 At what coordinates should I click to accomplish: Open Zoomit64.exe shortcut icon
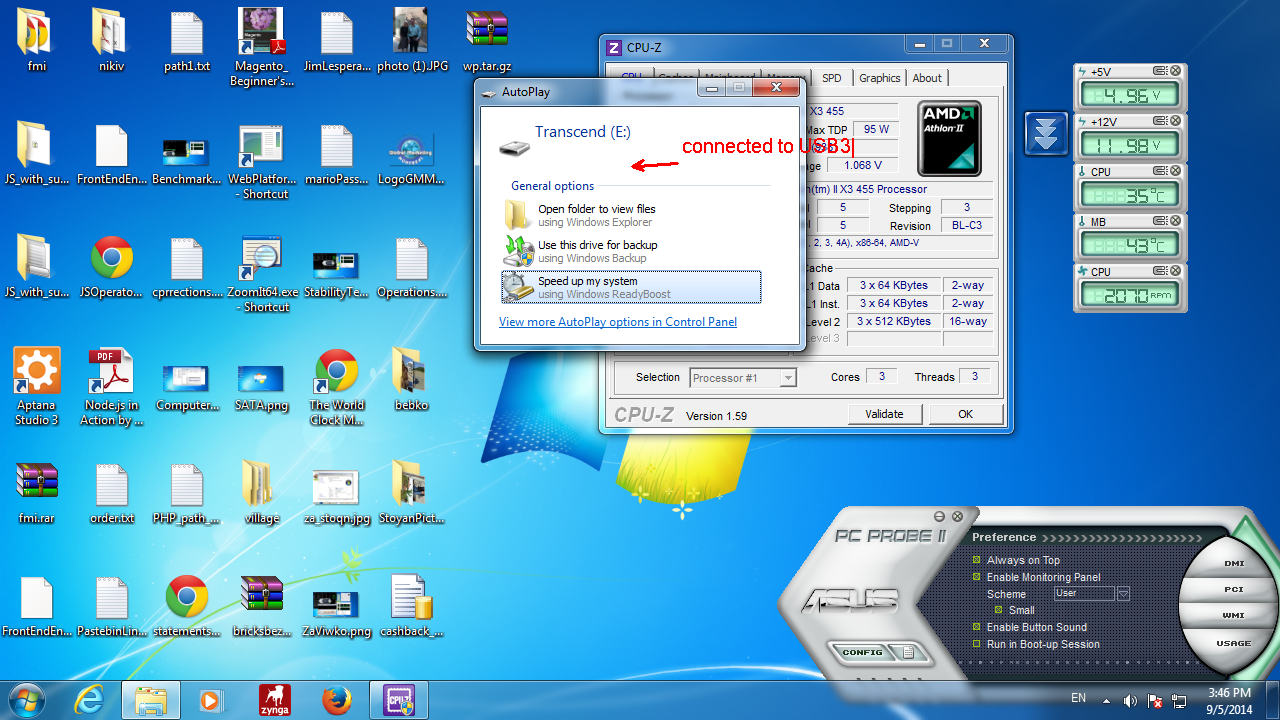pyautogui.click(x=261, y=274)
